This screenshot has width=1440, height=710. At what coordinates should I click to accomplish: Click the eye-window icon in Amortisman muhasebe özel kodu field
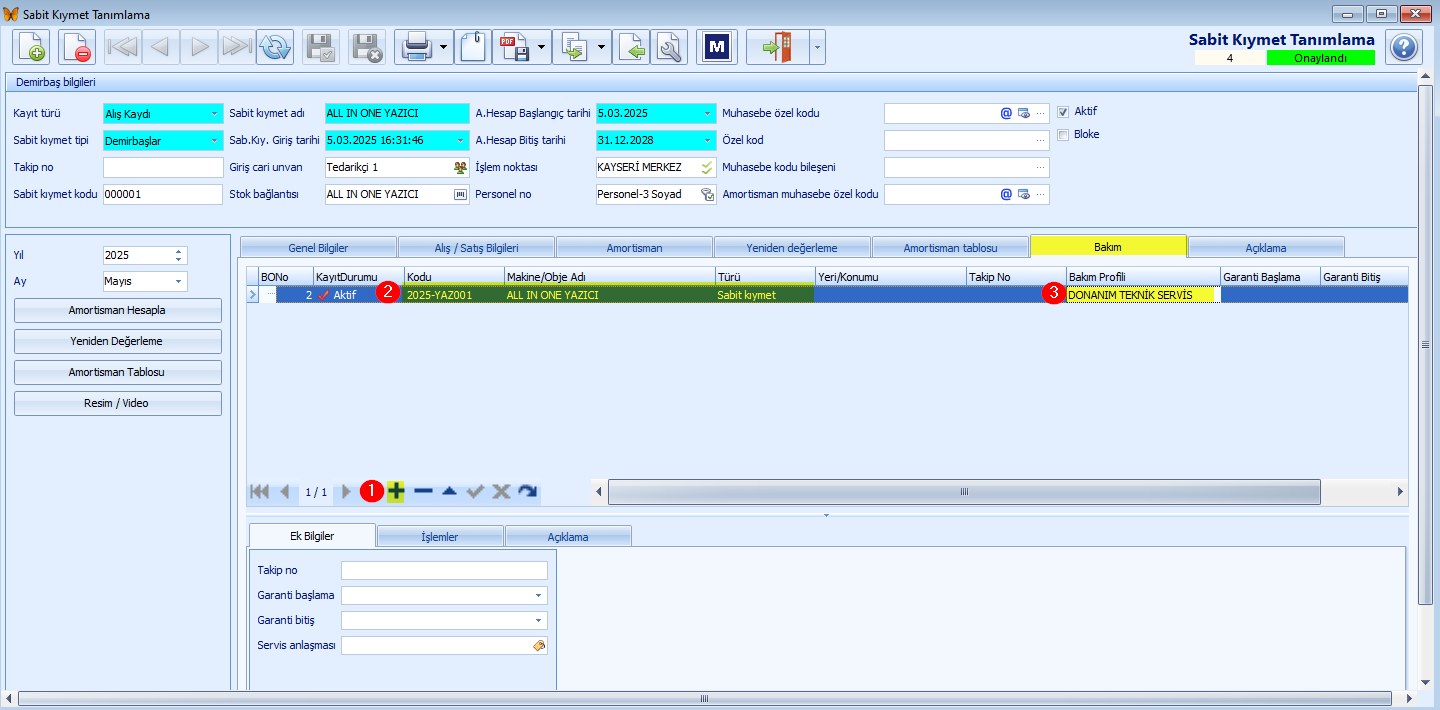(x=1024, y=194)
